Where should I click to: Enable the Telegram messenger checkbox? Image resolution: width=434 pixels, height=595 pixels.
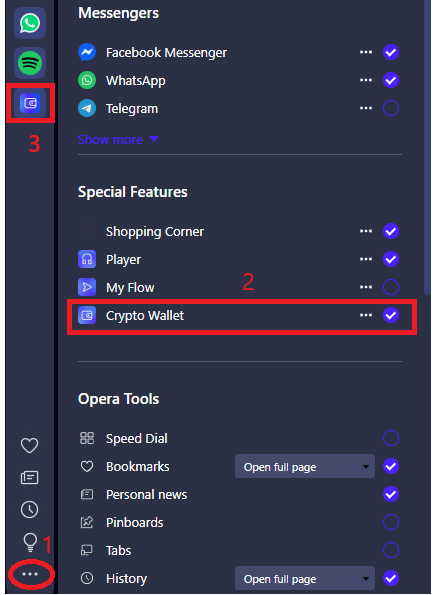pos(391,108)
